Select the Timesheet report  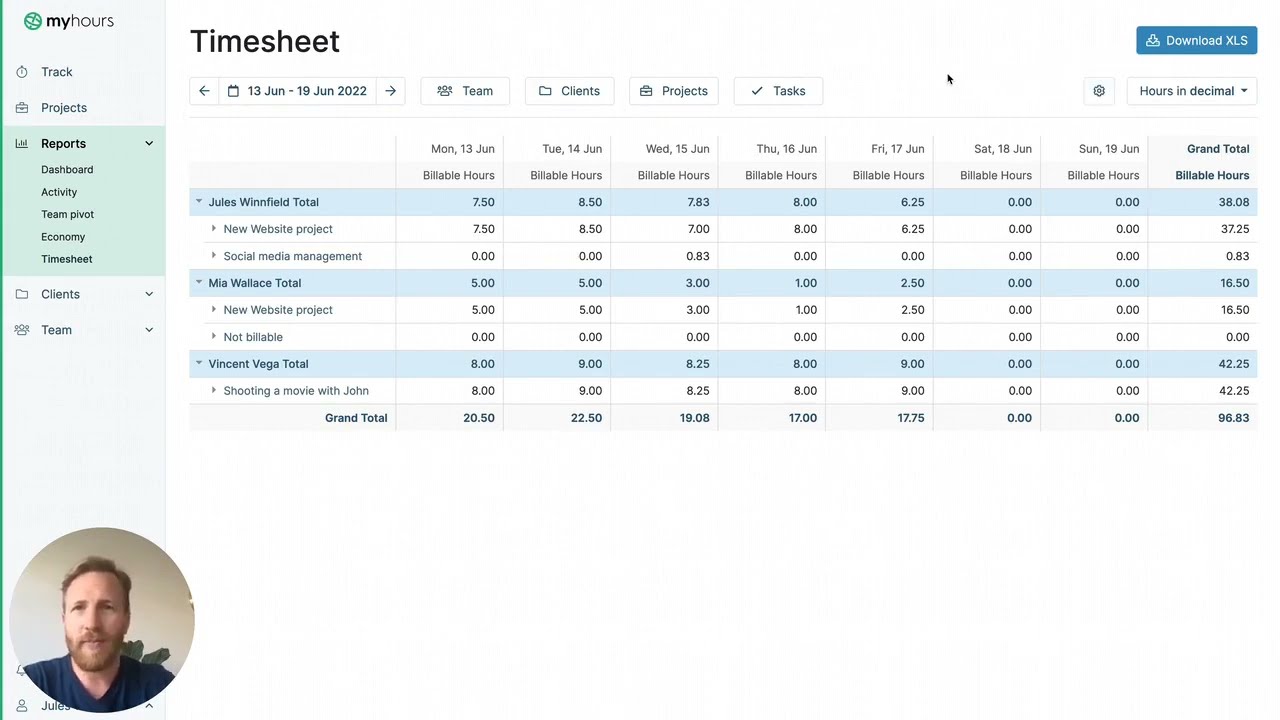[67, 259]
